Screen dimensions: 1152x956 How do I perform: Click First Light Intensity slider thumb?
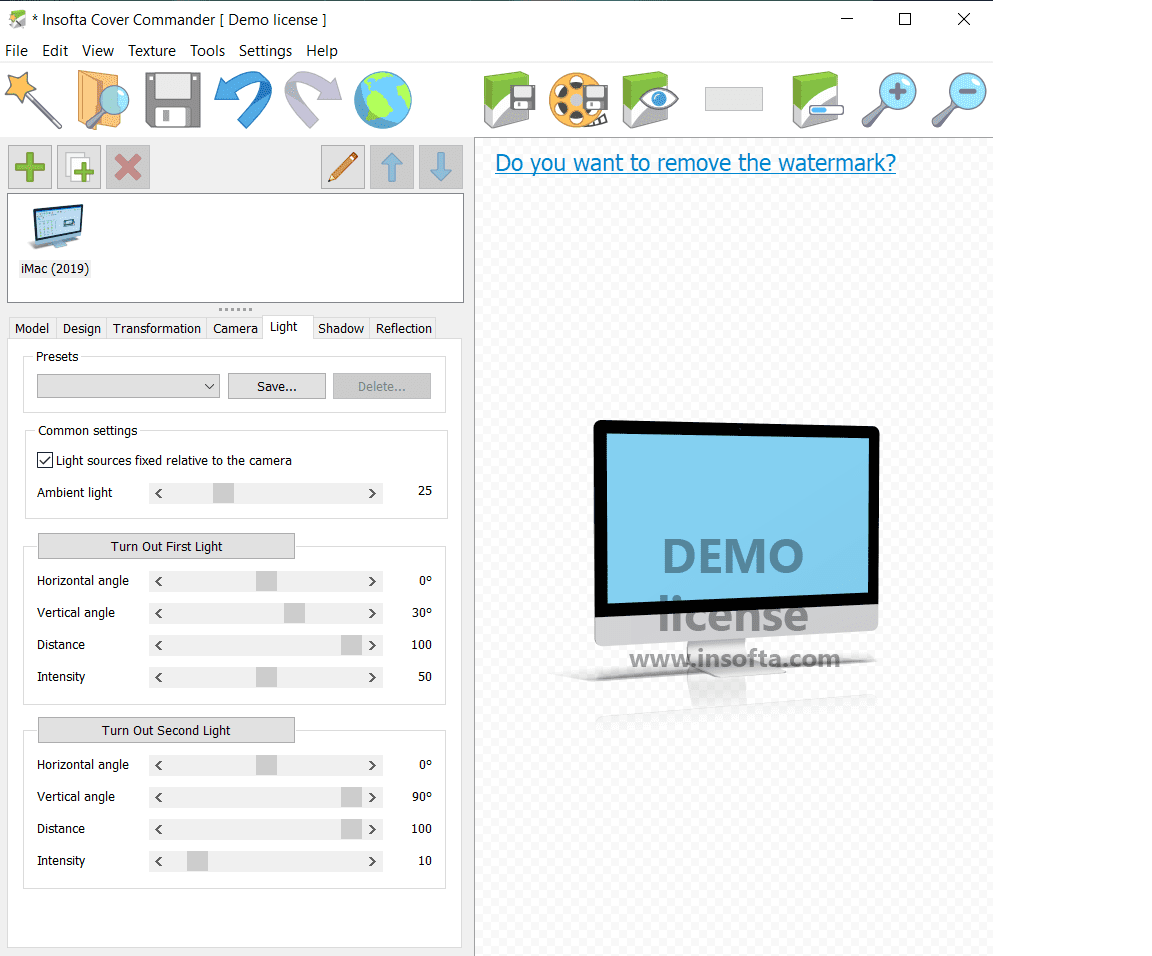(267, 677)
